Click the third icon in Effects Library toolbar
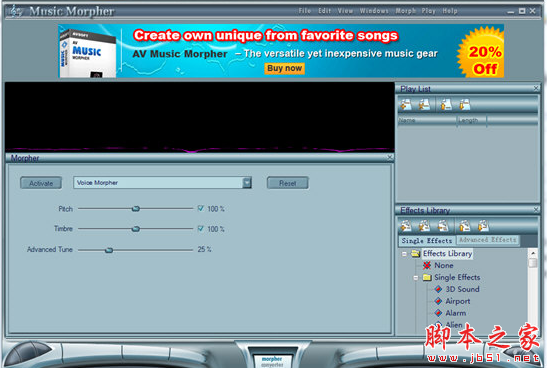 click(x=443, y=226)
